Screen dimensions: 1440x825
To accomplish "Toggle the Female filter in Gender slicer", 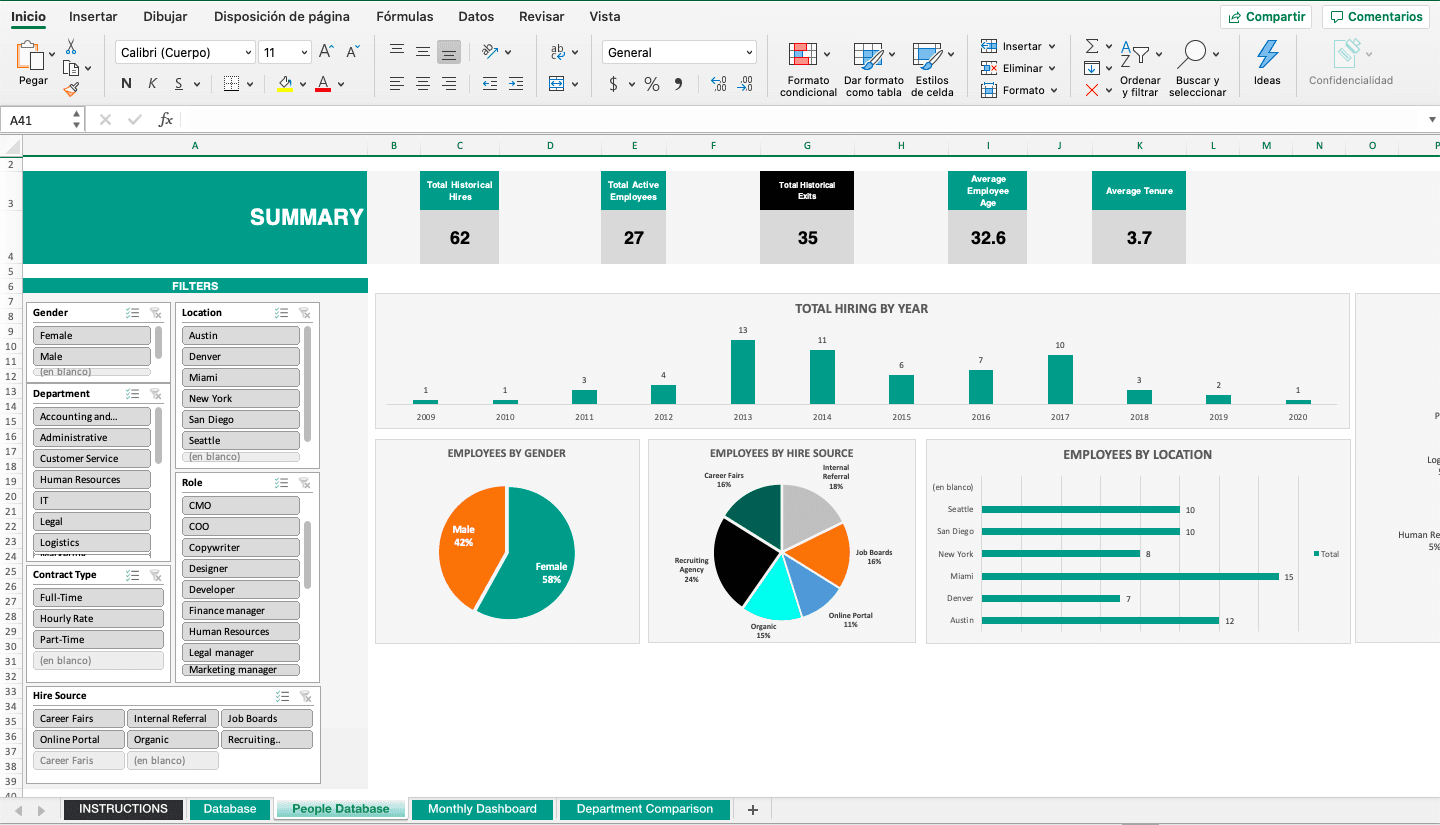I will pos(91,335).
